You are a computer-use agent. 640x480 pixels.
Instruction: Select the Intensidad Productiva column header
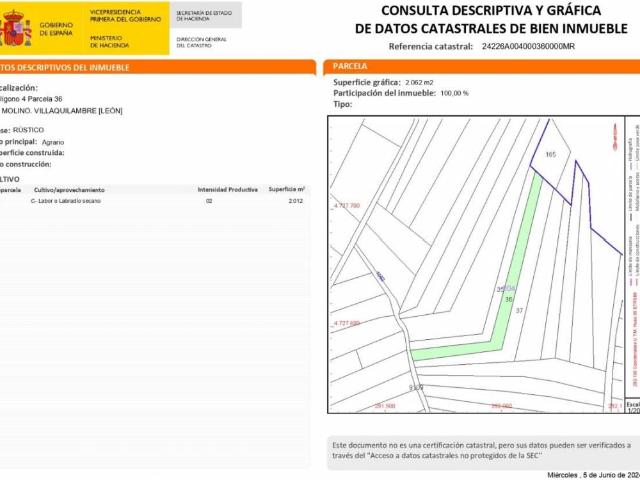[227, 188]
